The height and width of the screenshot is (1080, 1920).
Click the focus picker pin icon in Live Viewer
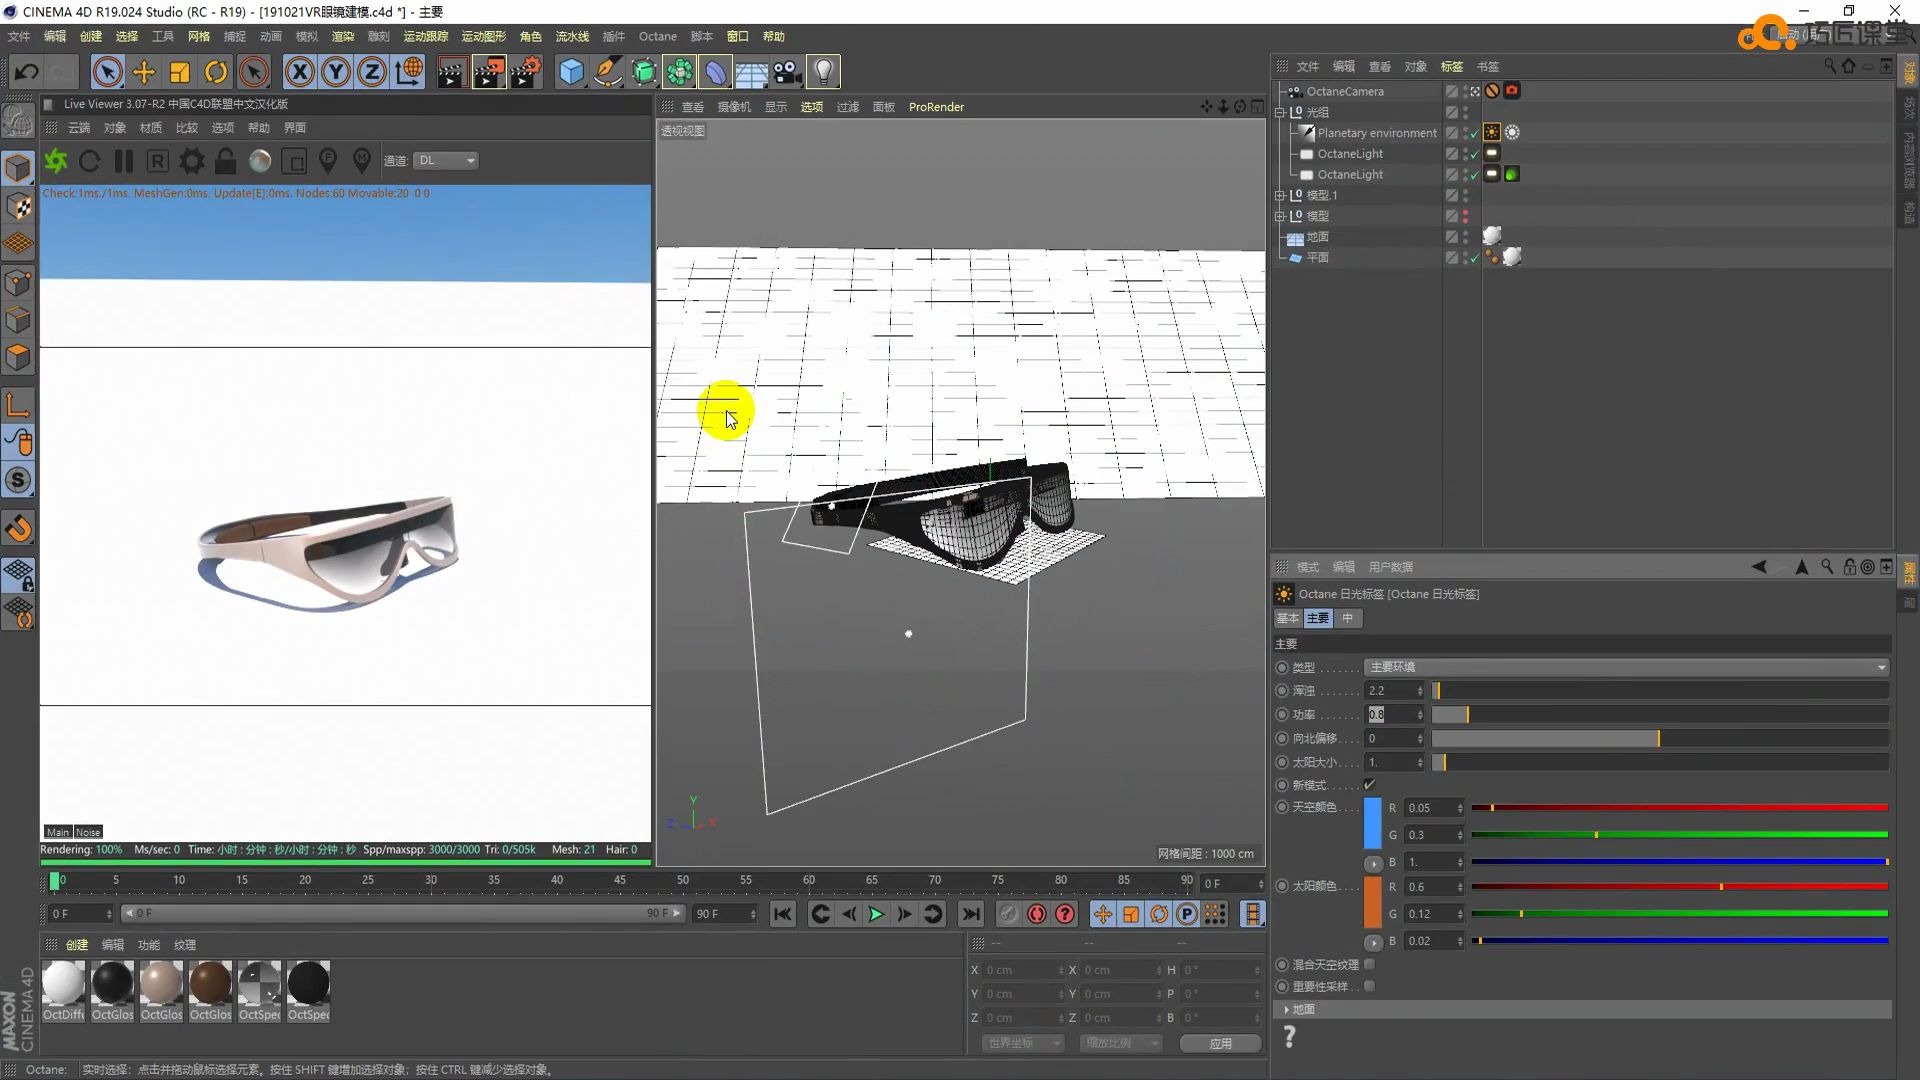[x=328, y=161]
